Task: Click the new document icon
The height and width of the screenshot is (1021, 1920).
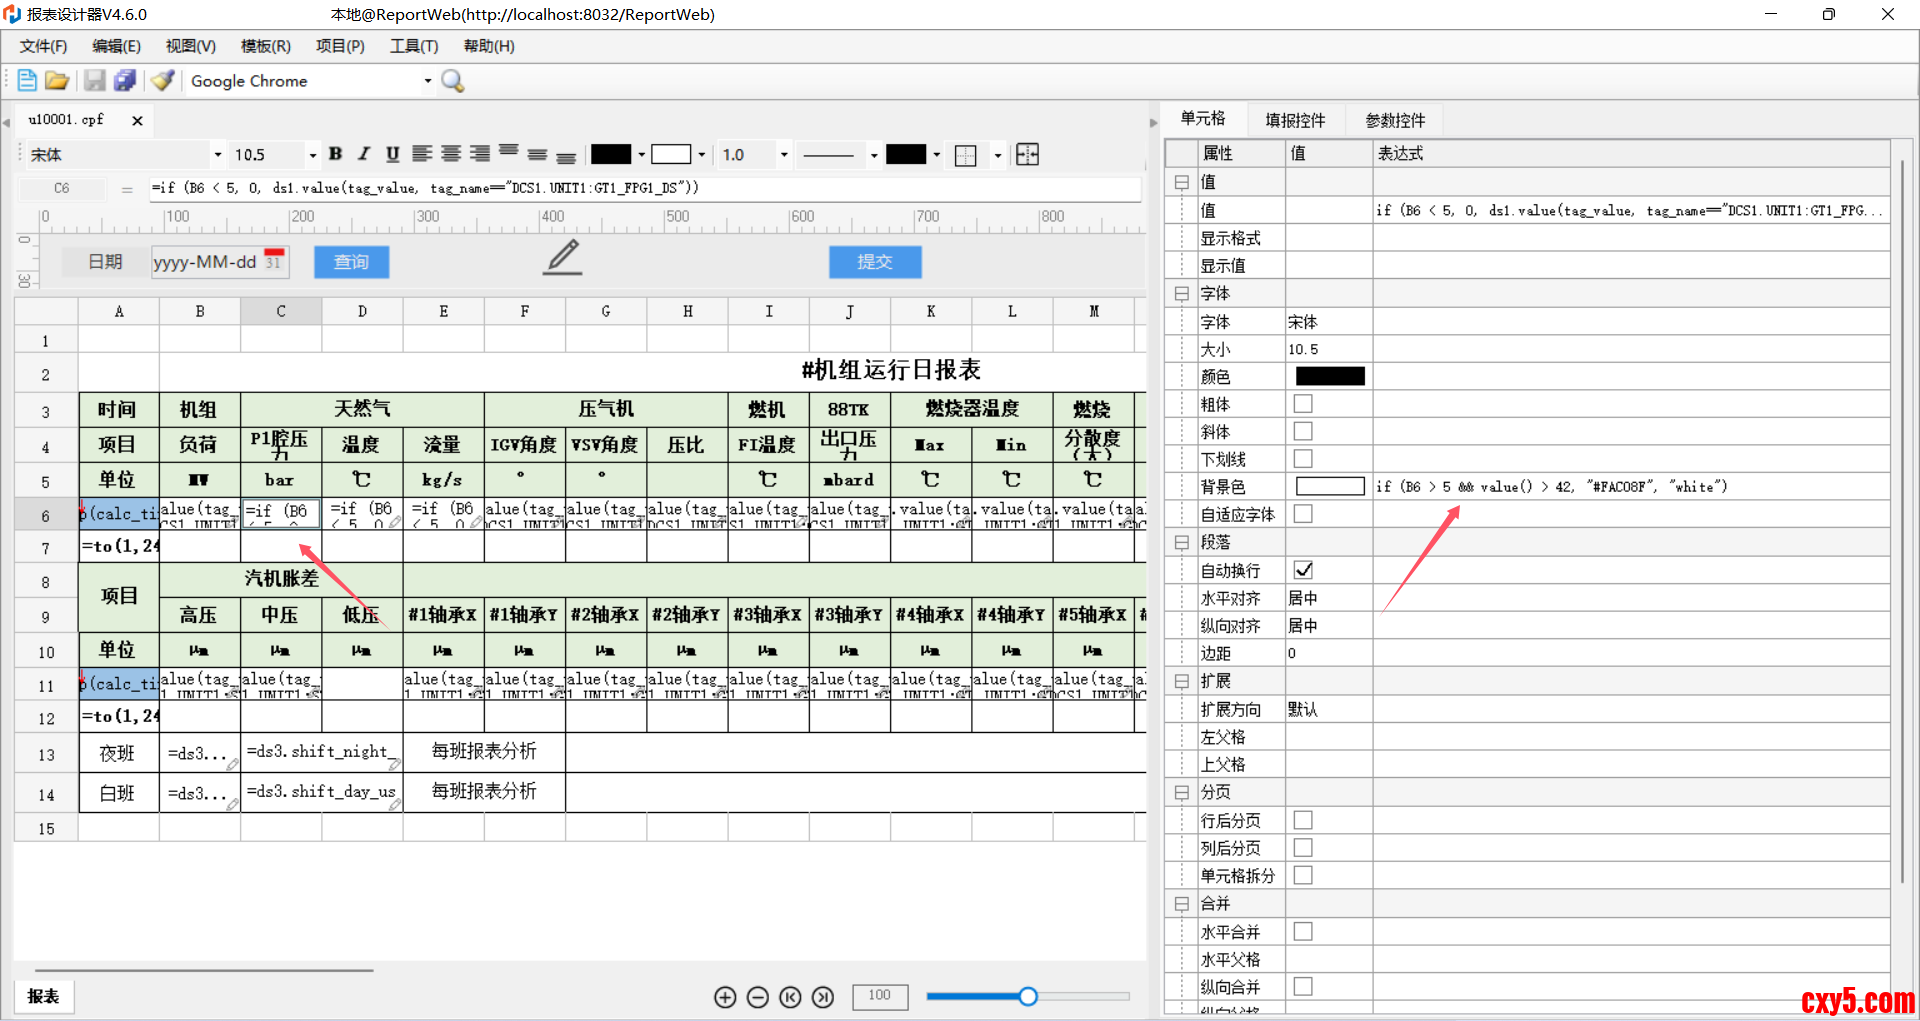Action: click(27, 81)
